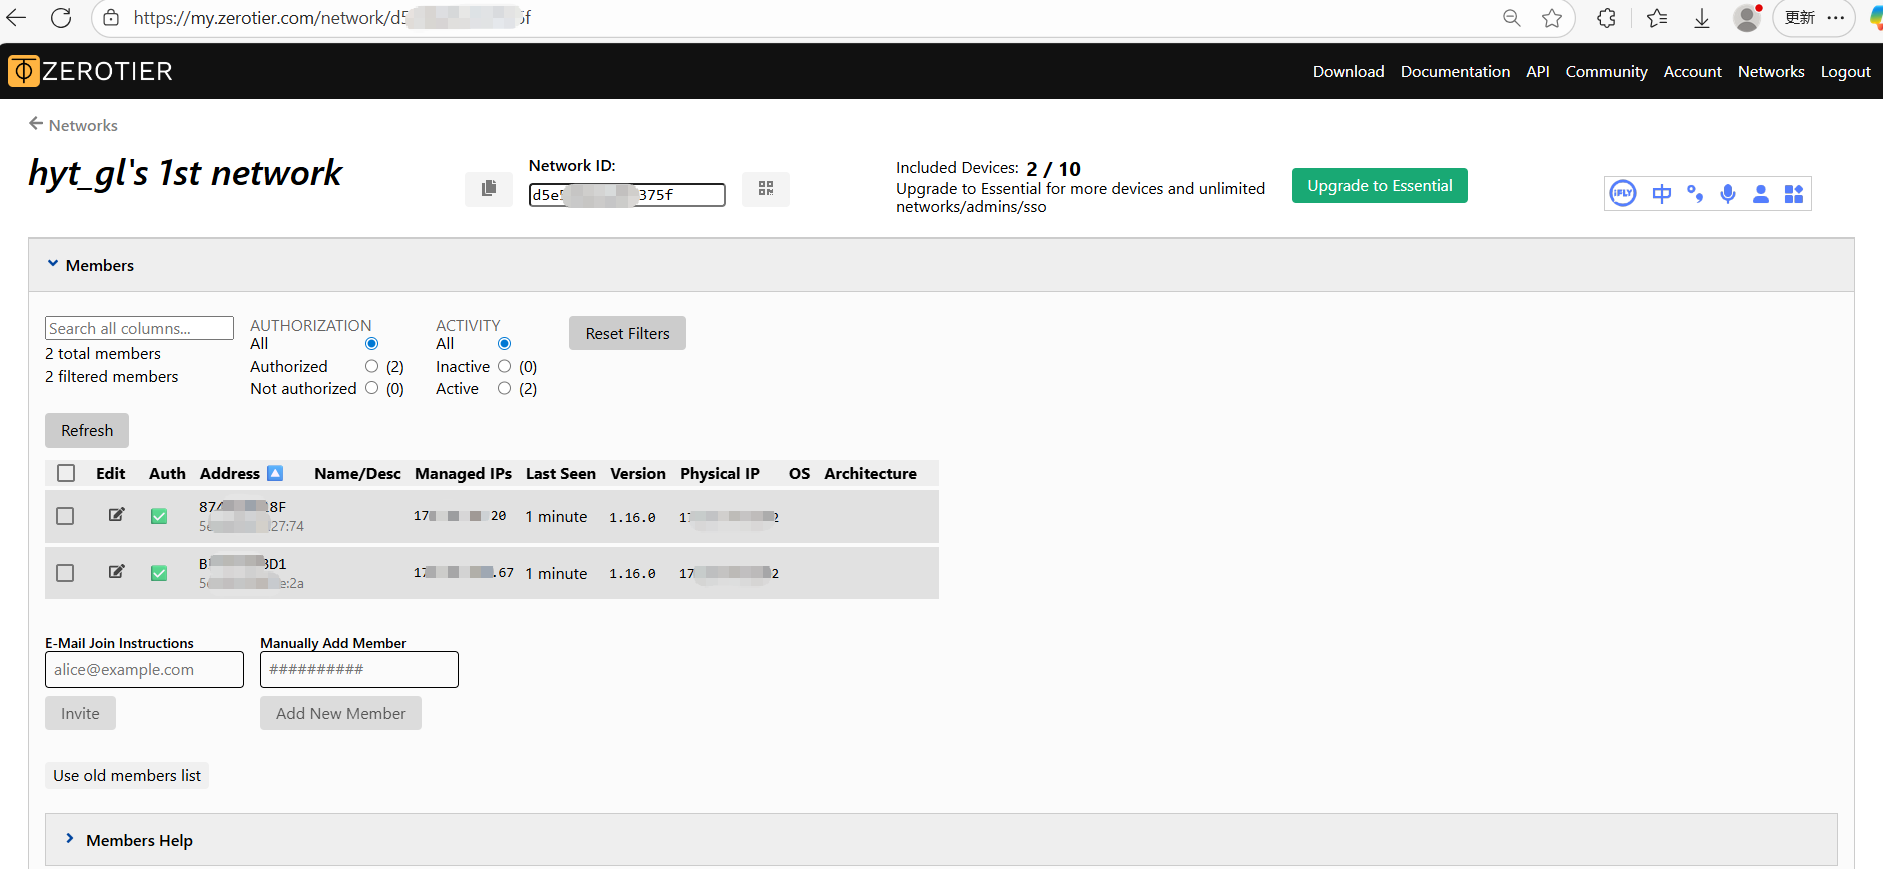Filter by Authorized members
The width and height of the screenshot is (1883, 869).
[x=371, y=367]
